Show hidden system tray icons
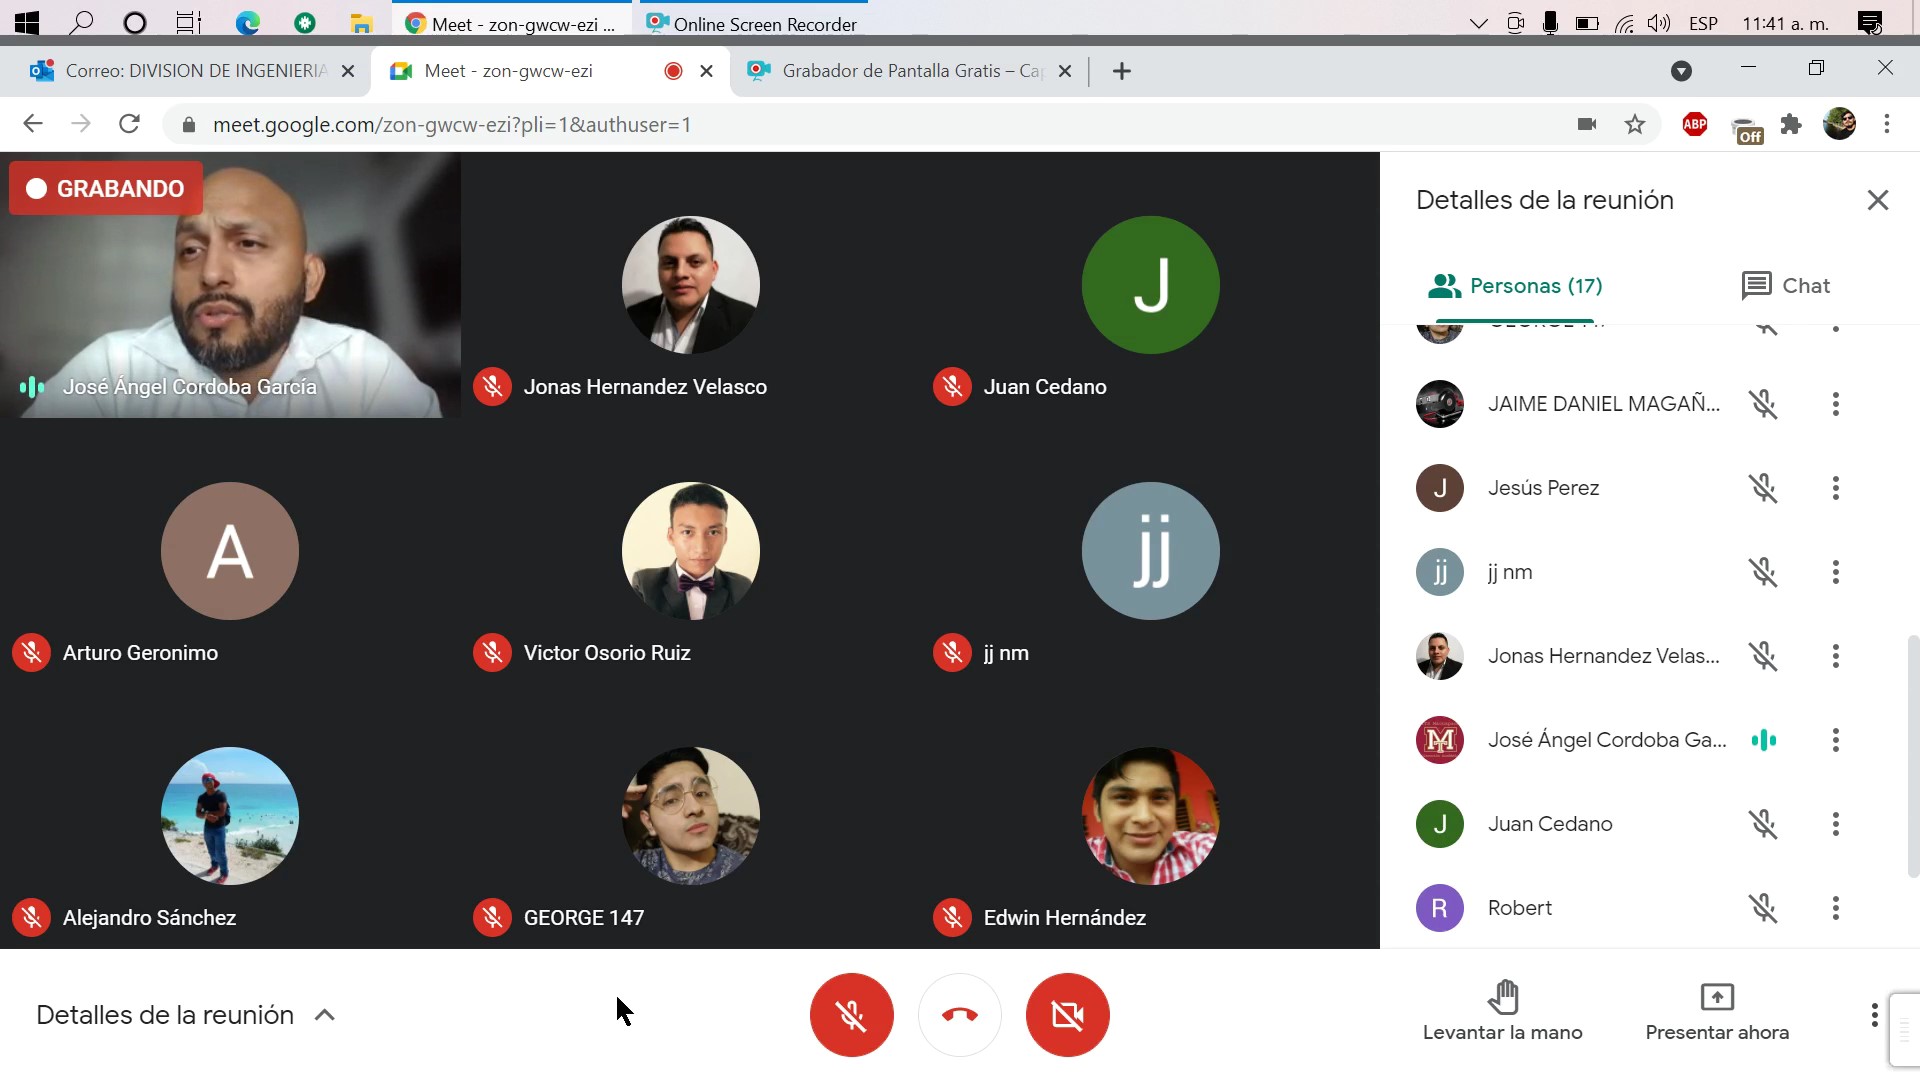The width and height of the screenshot is (1920, 1080). tap(1478, 23)
